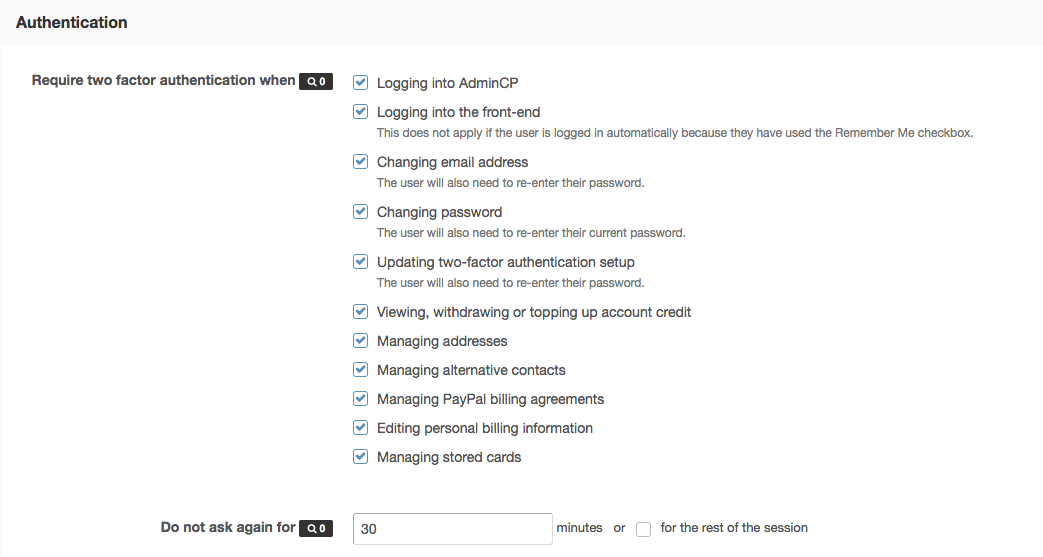Uncheck Viewing, withdrawing or topping up credit
This screenshot has width=1043, height=557.
pyautogui.click(x=361, y=312)
